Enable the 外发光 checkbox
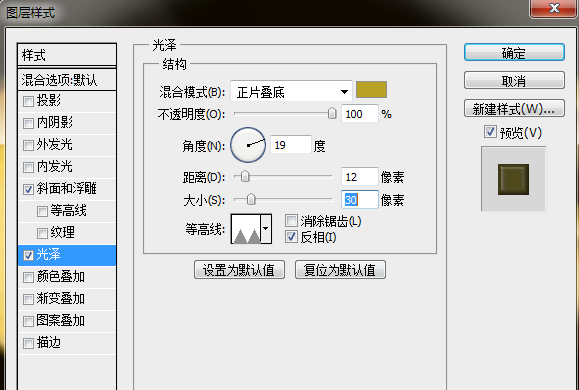579x390 pixels. point(28,145)
